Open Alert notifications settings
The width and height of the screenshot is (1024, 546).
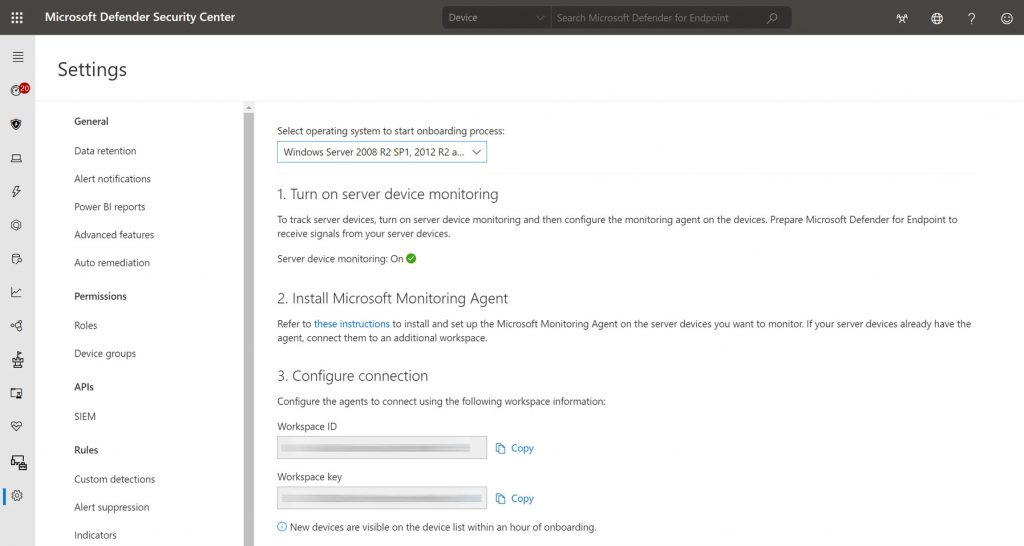click(112, 179)
